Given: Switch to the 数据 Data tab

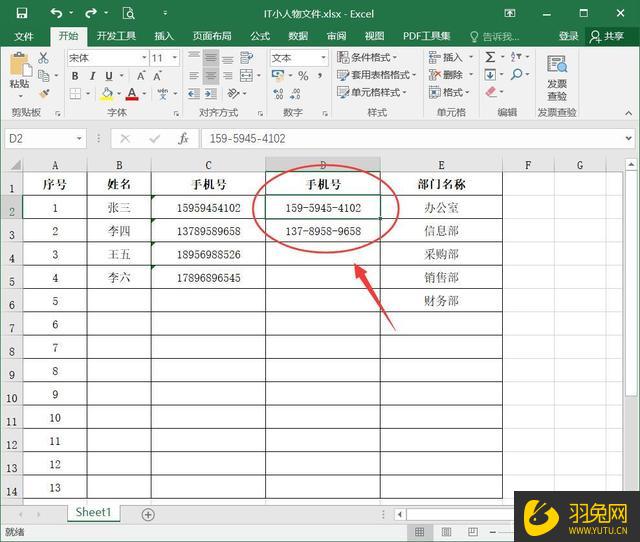Looking at the screenshot, I should 298,36.
